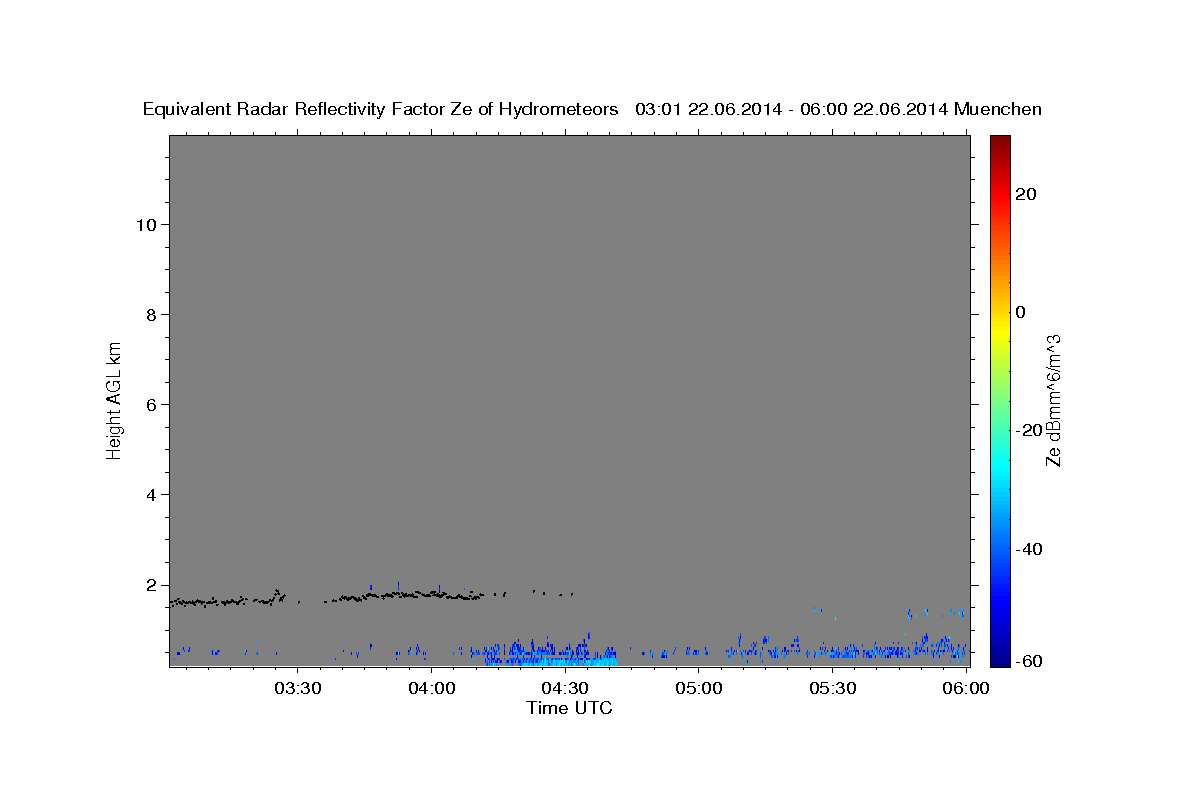The width and height of the screenshot is (1200, 800).
Task: Click the dark red top of colorbar
Action: (x=1000, y=145)
